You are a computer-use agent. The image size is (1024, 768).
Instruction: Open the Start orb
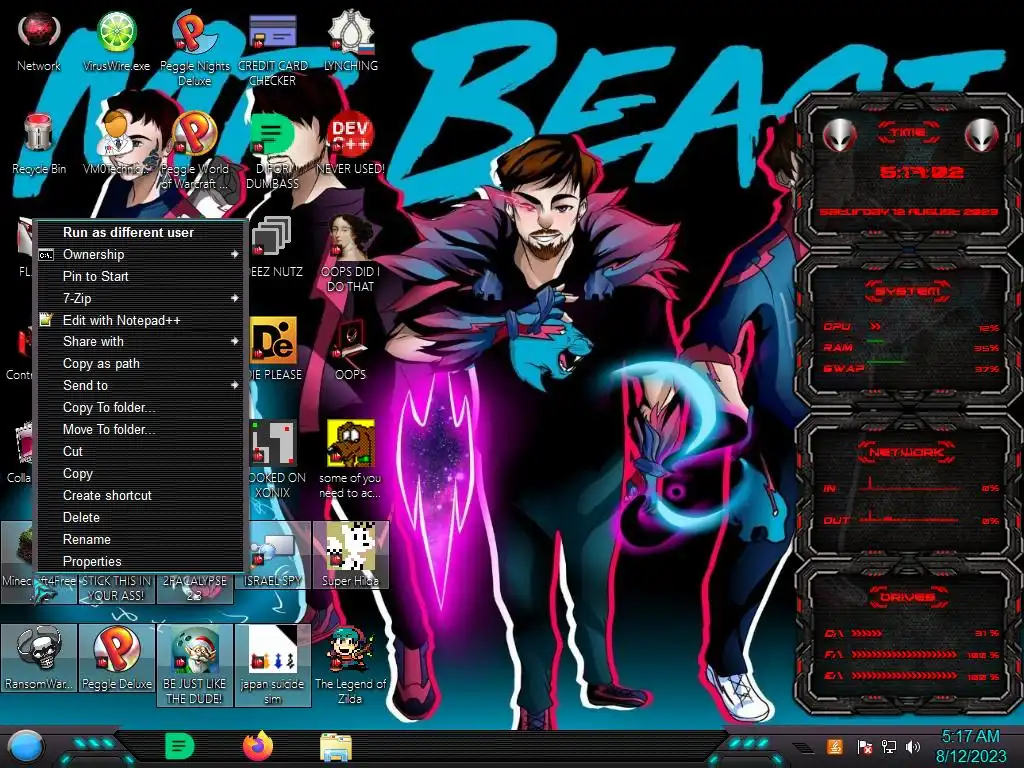pos(25,746)
